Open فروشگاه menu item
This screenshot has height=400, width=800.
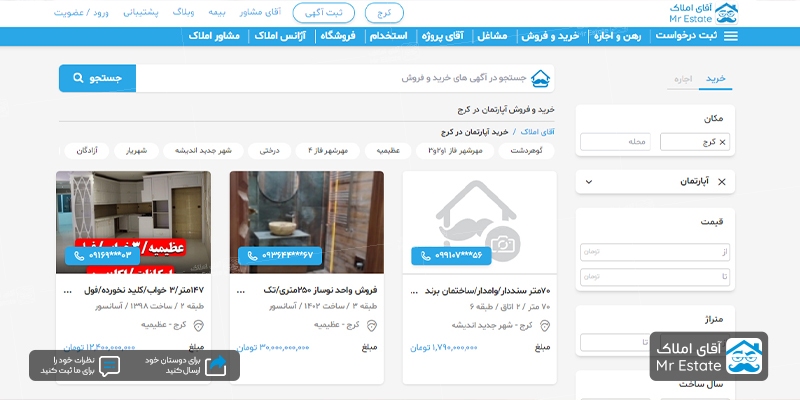pos(338,36)
